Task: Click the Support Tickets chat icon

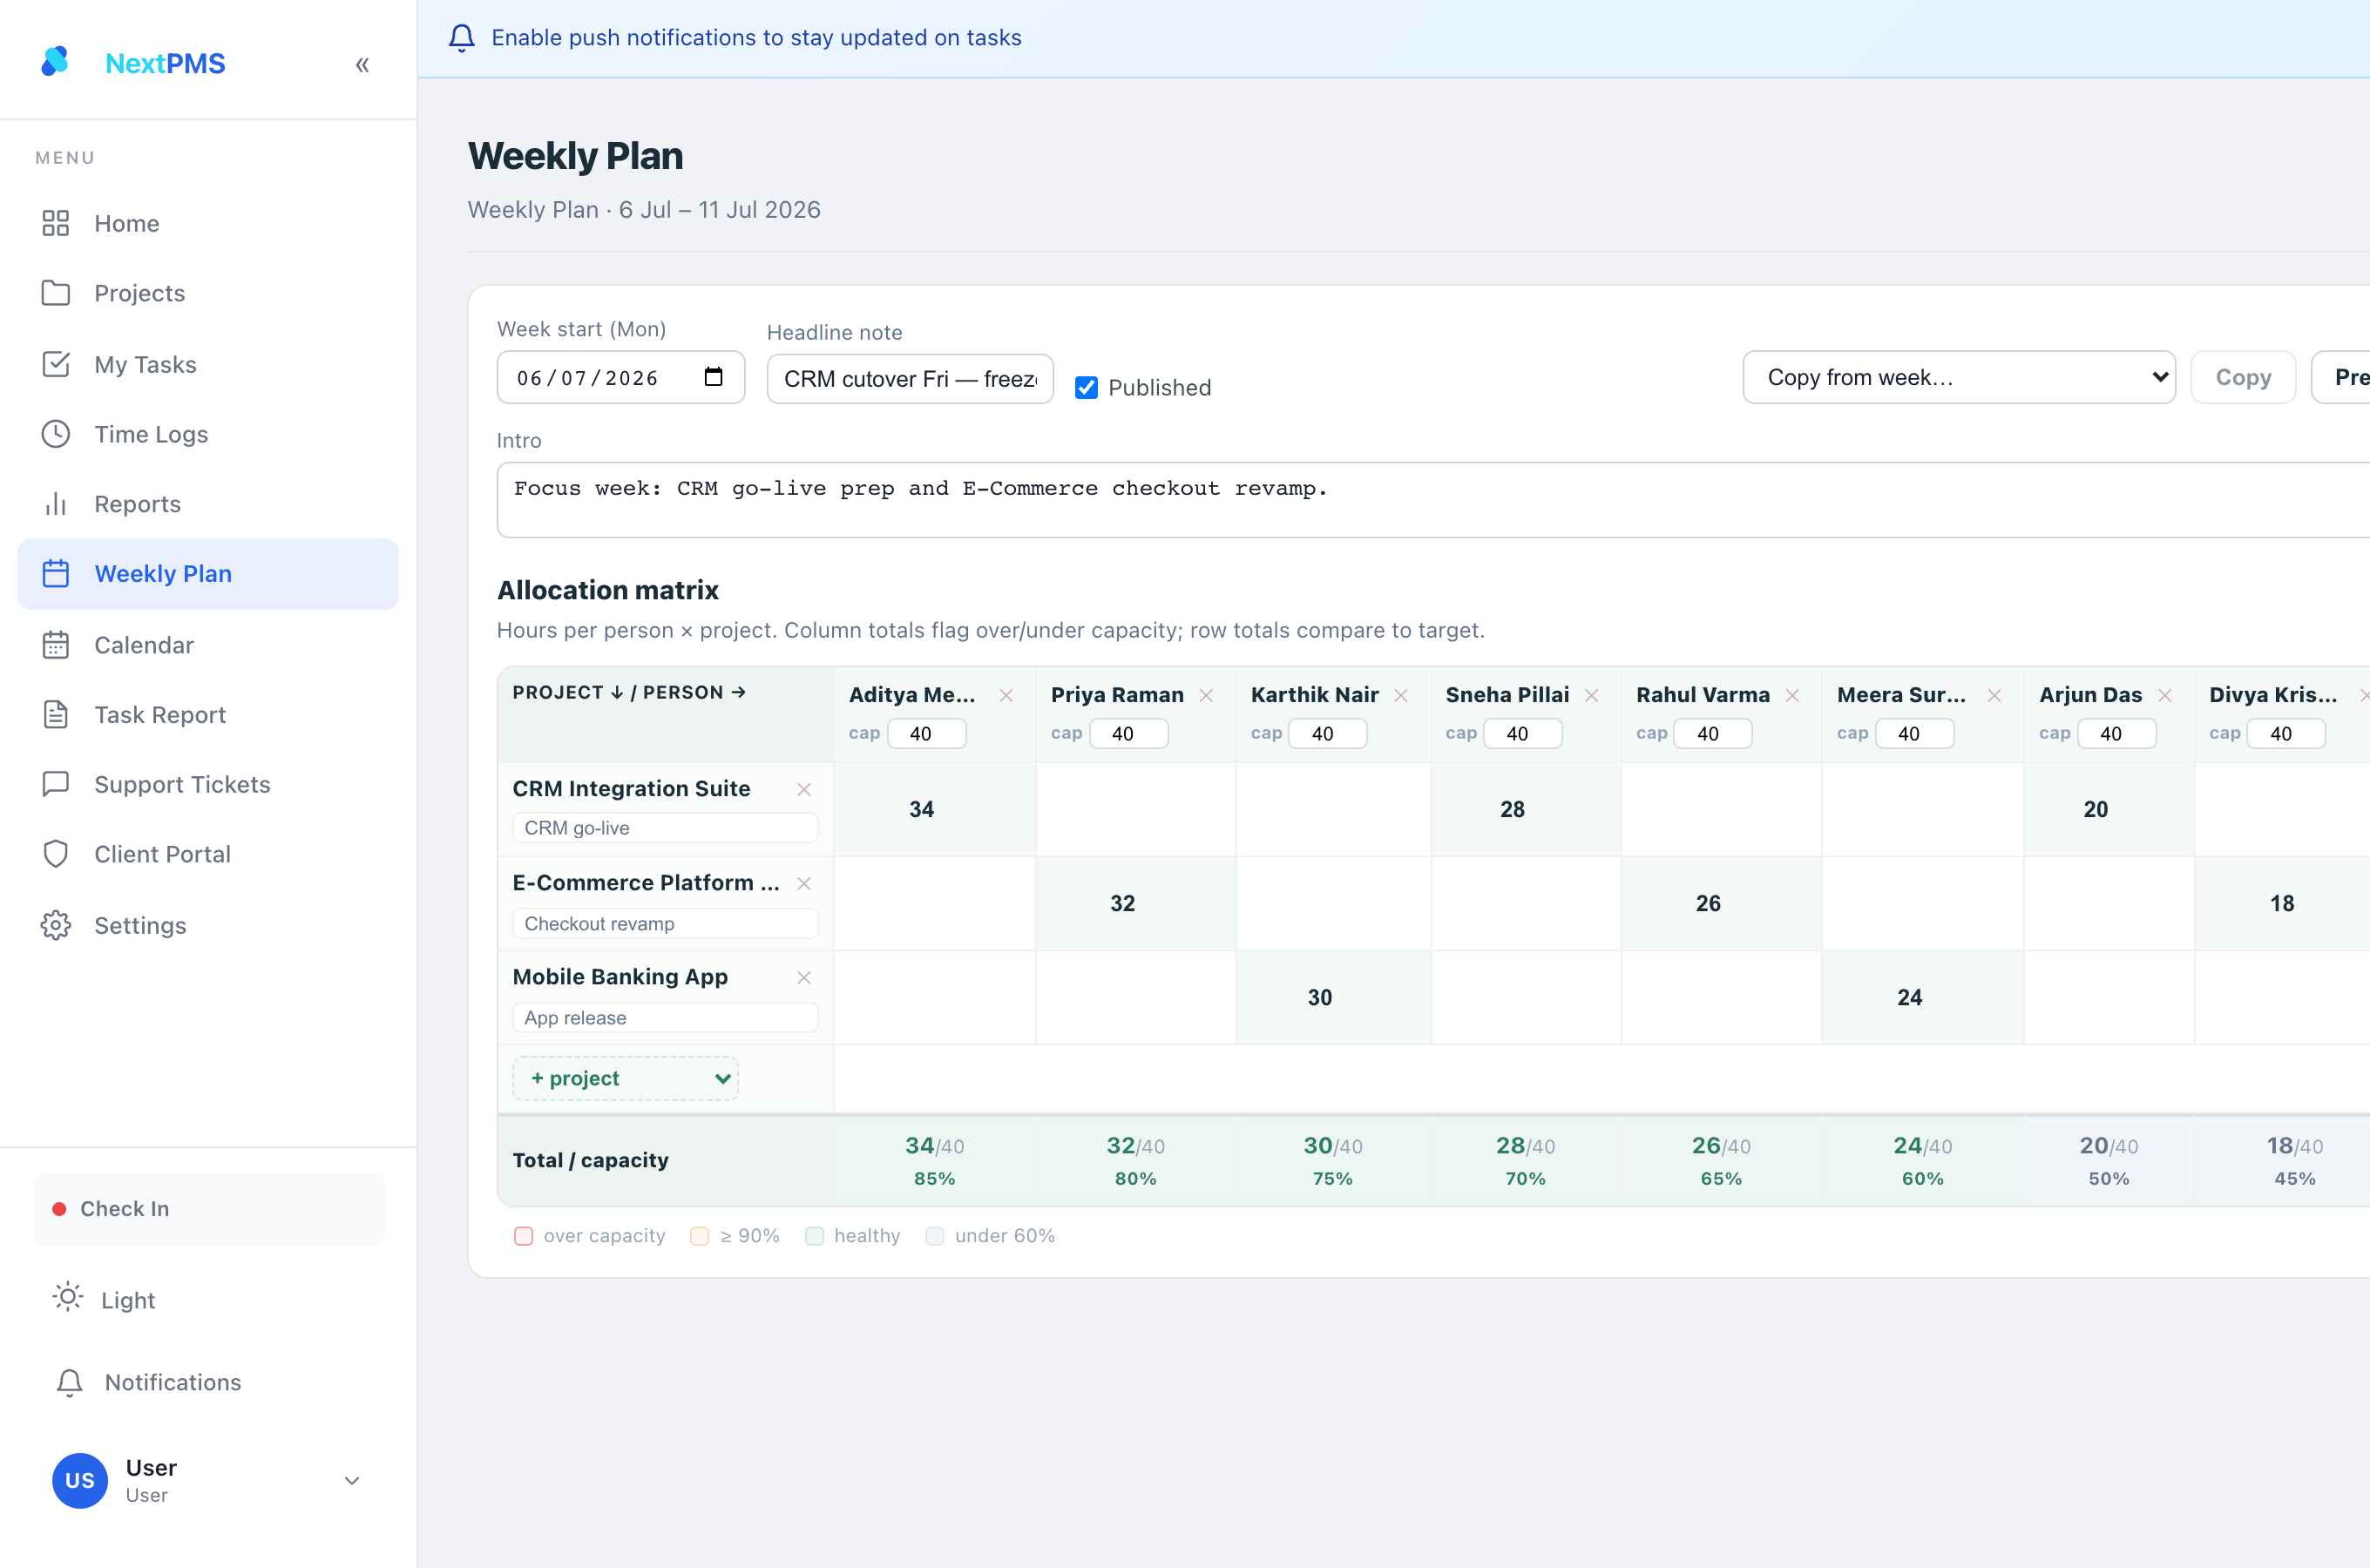Action: pos(56,784)
